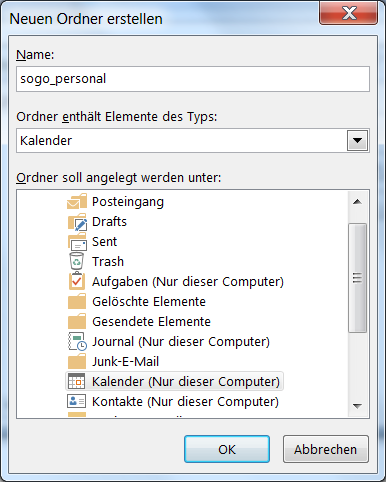The height and width of the screenshot is (482, 386).
Task: Confirm folder creation with OK
Action: click(227, 449)
